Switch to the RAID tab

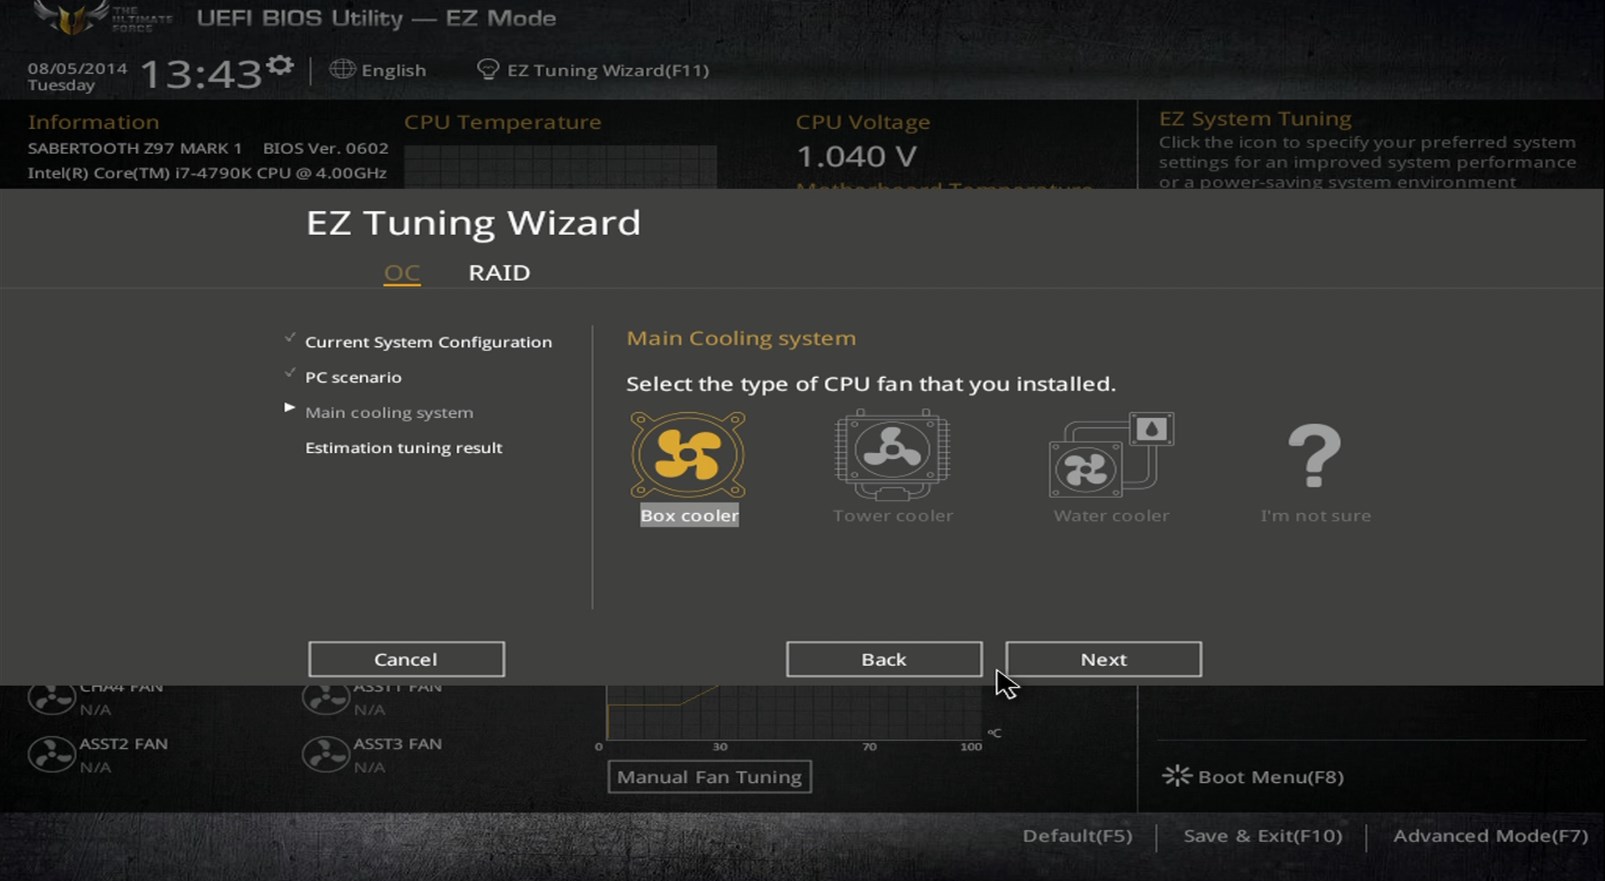coord(499,272)
